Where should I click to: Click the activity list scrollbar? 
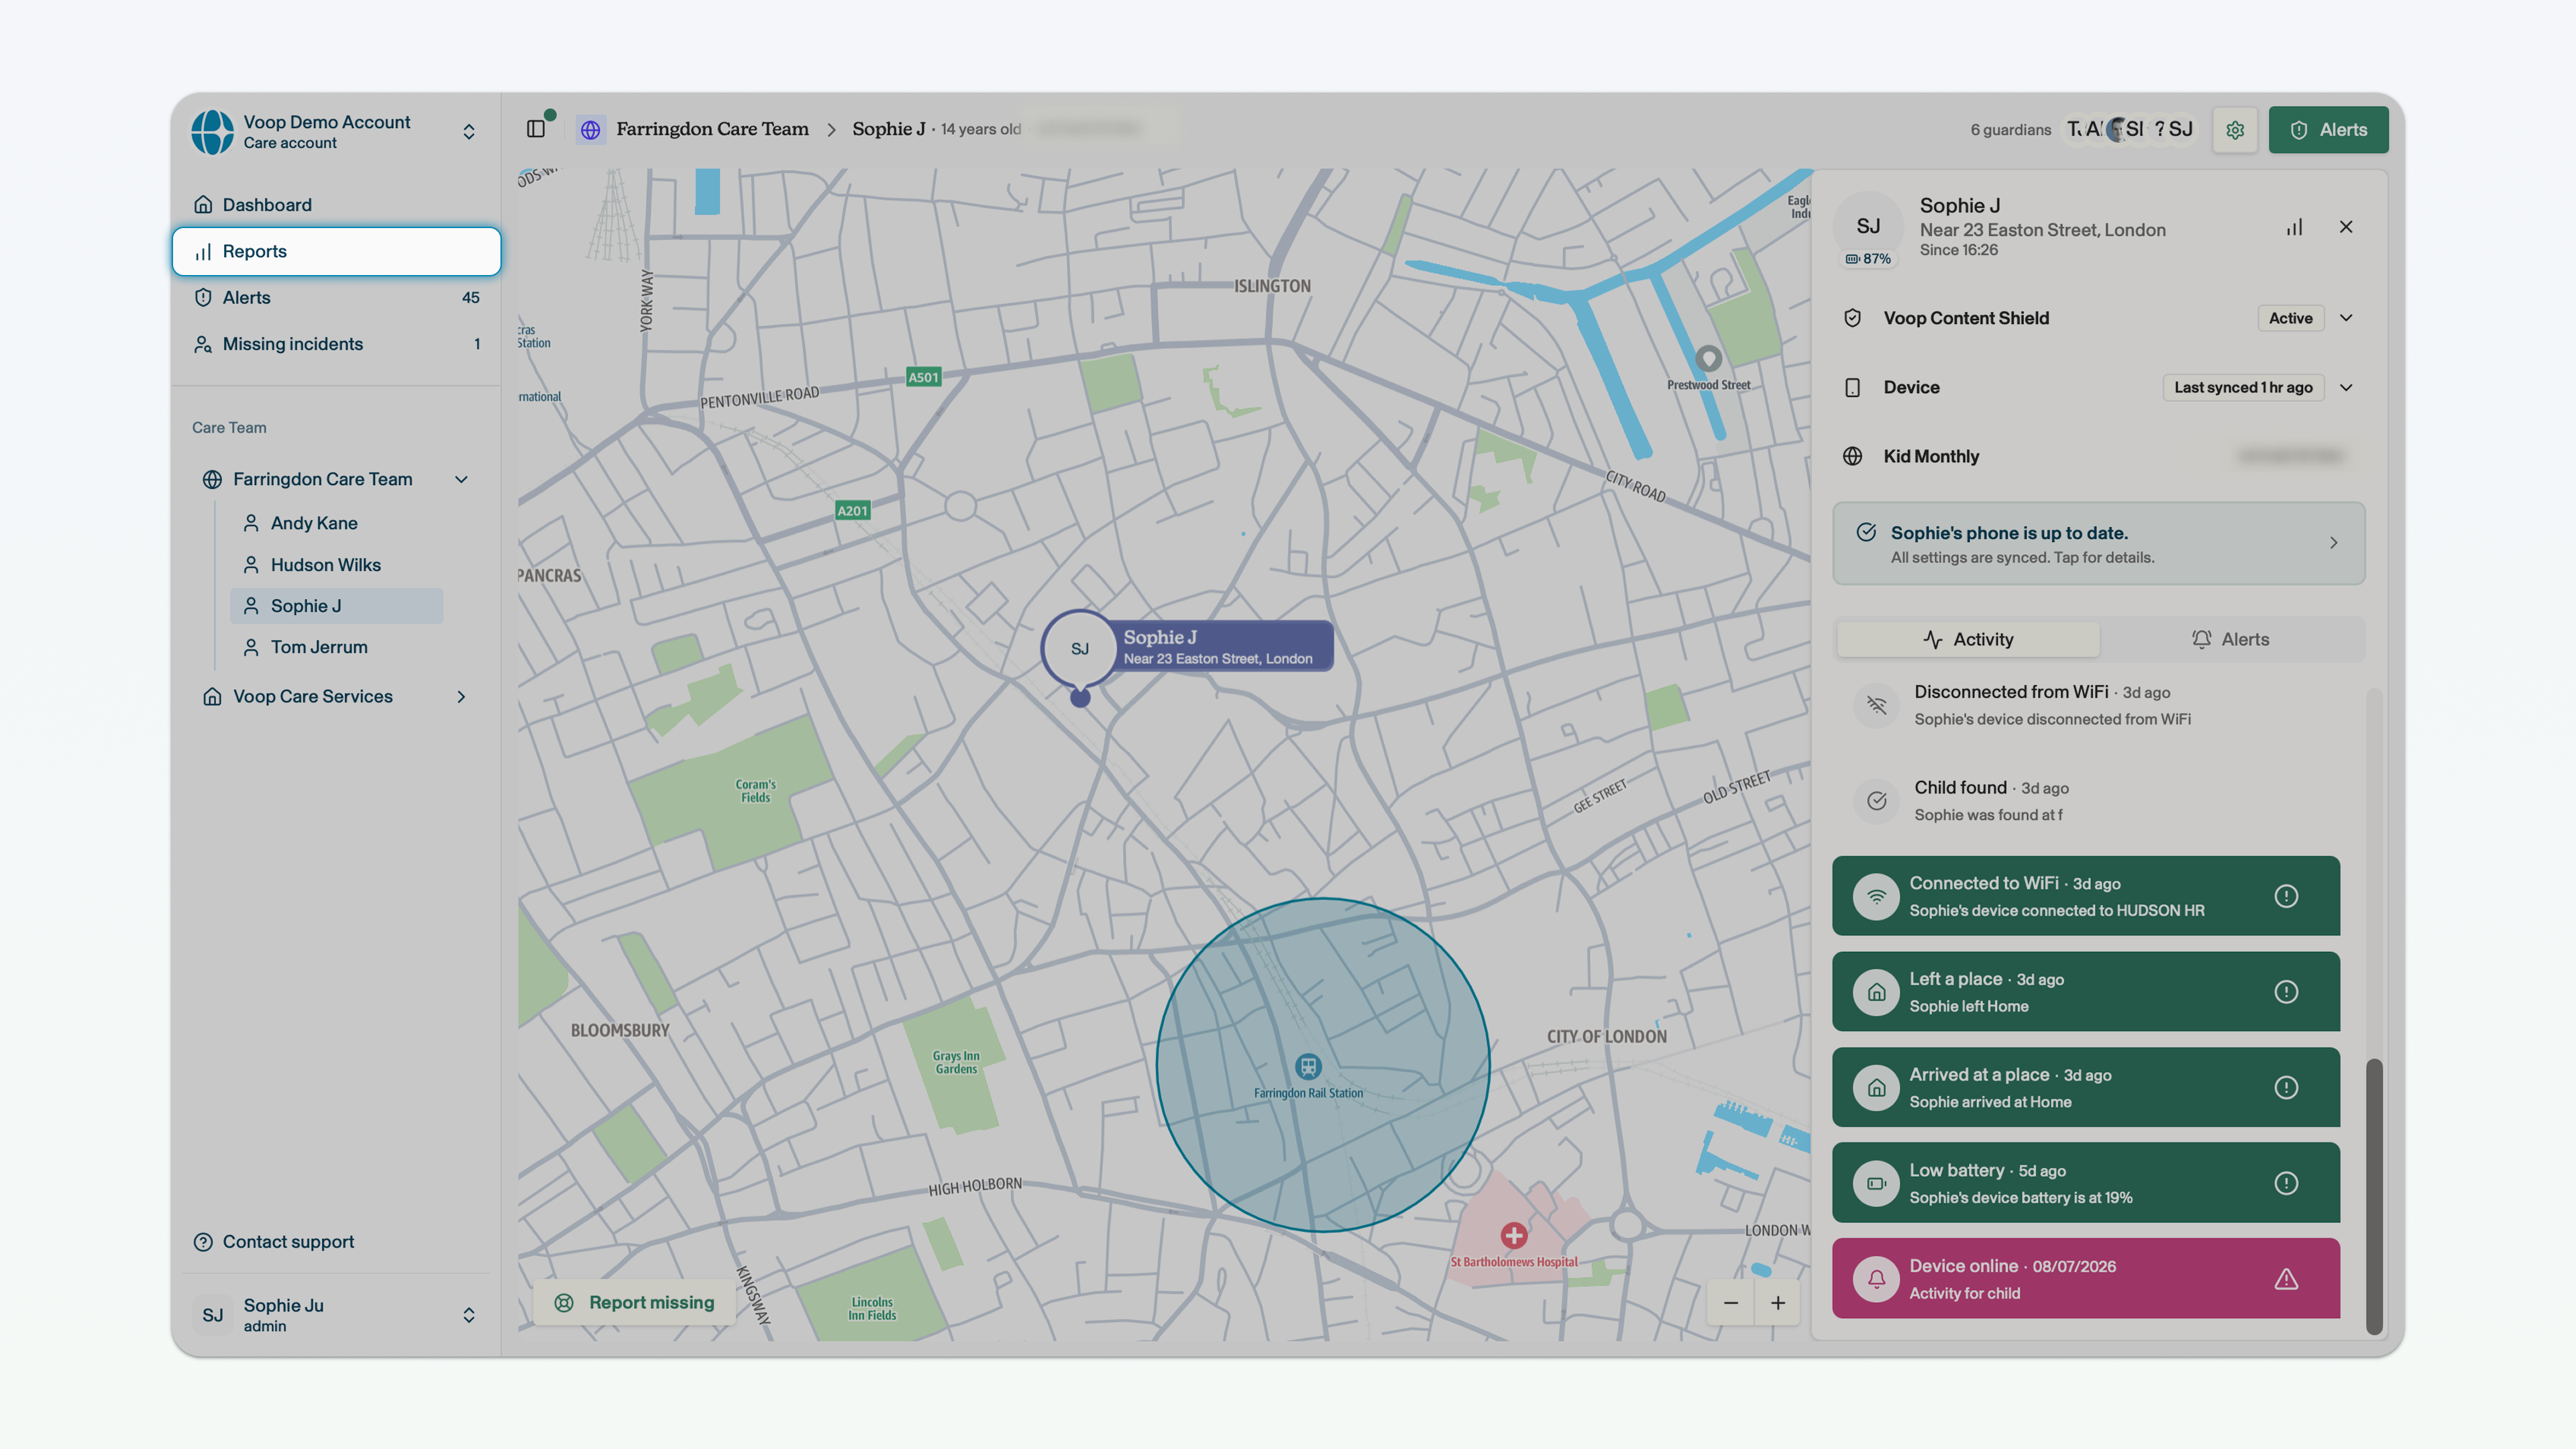tap(2374, 1196)
